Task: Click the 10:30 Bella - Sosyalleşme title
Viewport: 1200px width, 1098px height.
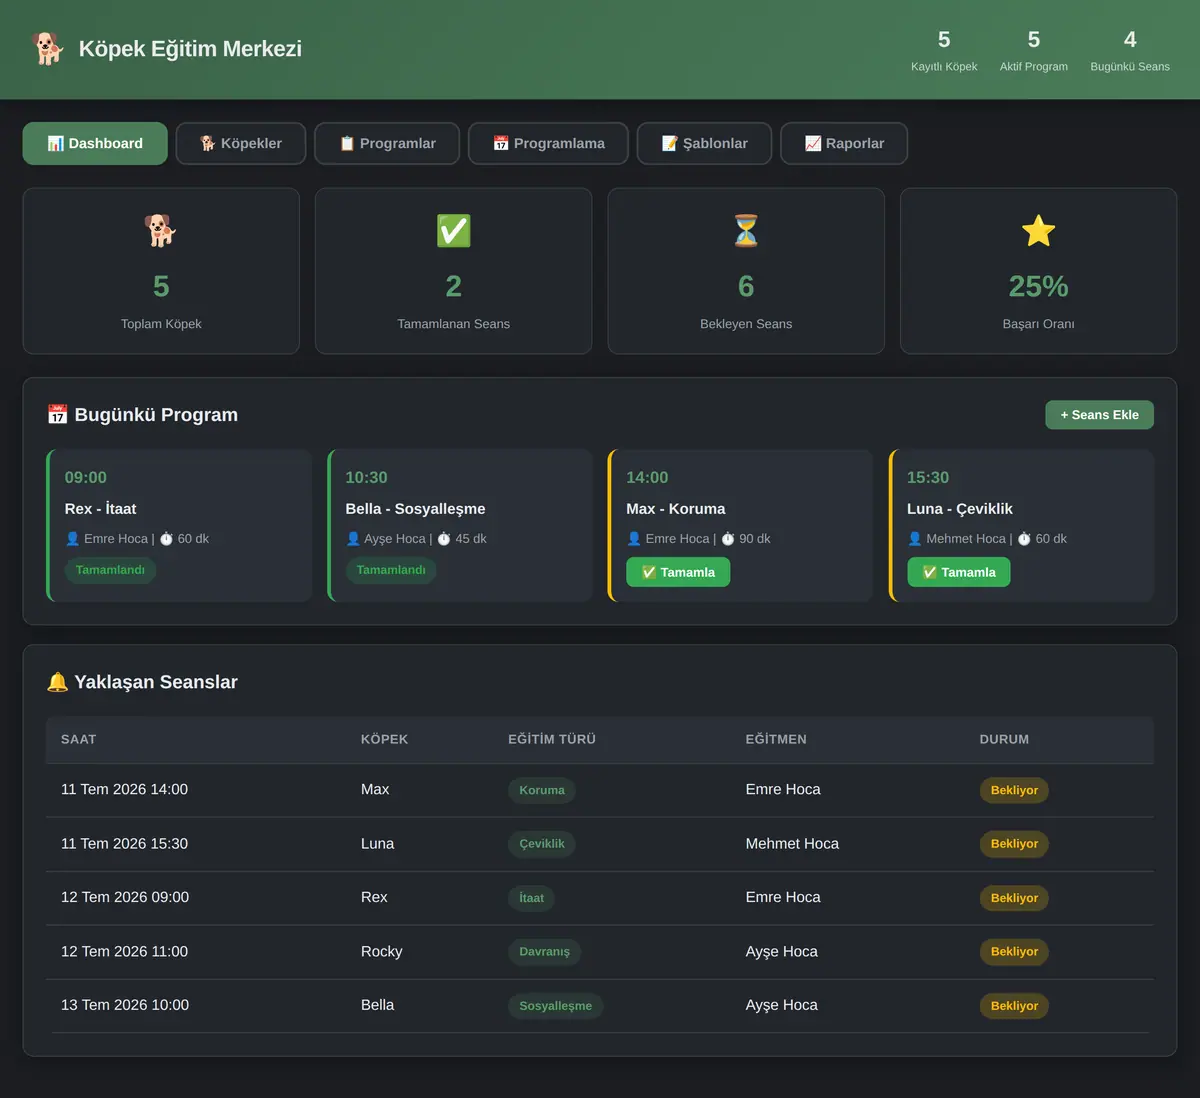Action: [415, 509]
